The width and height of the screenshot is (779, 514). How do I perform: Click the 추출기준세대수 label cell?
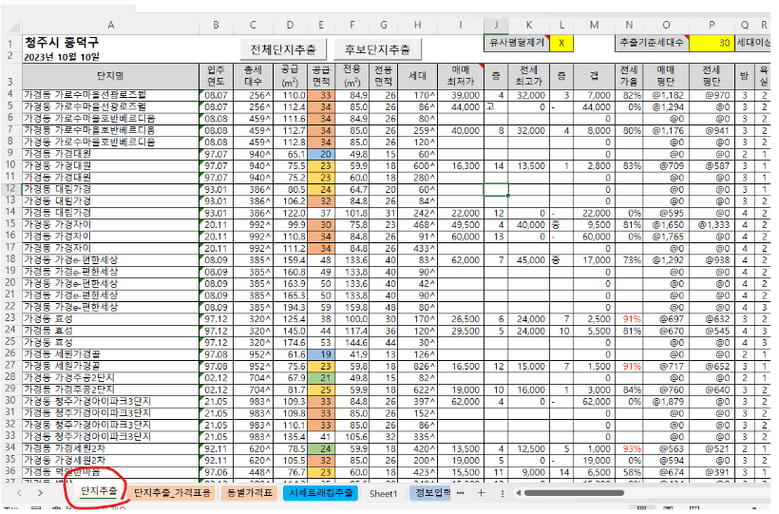(x=652, y=43)
